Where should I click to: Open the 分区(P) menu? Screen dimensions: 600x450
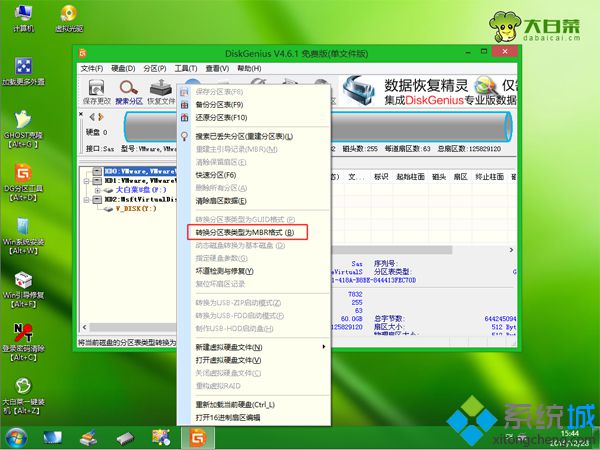point(155,68)
